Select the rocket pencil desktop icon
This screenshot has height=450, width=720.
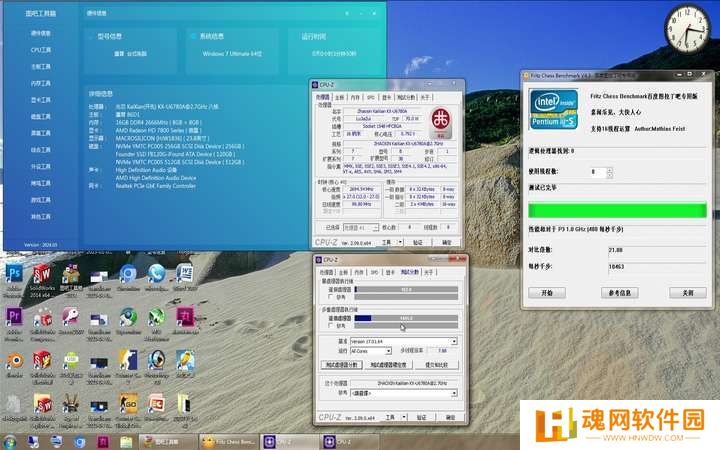185,360
